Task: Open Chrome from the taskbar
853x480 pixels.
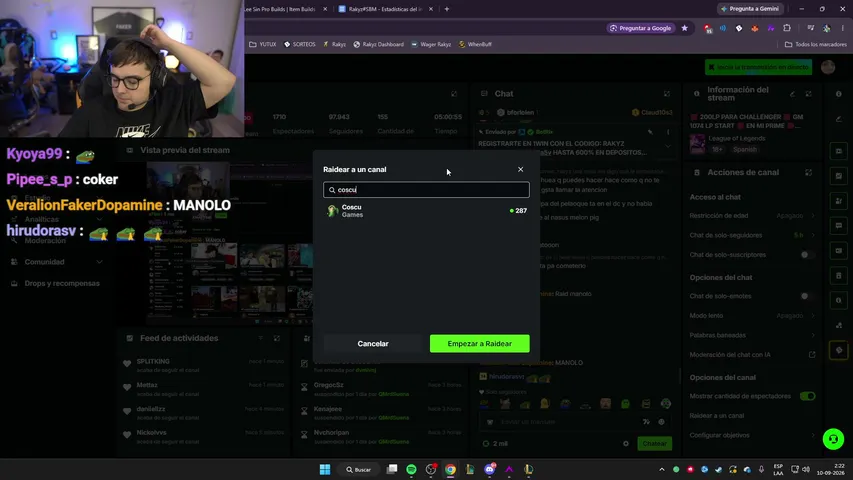Action: [450, 470]
